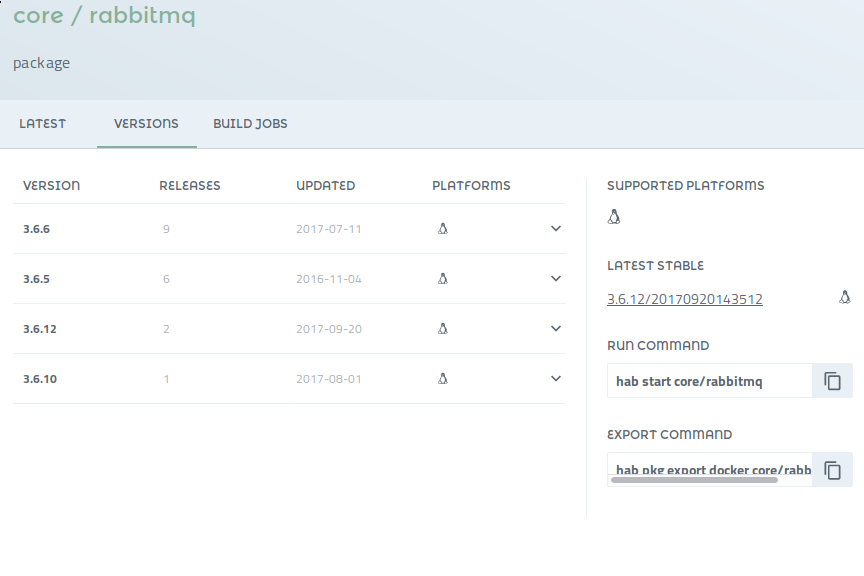Click releases count 9 for 3.6.6
Screen dimensions: 864x576
pyautogui.click(x=166, y=229)
